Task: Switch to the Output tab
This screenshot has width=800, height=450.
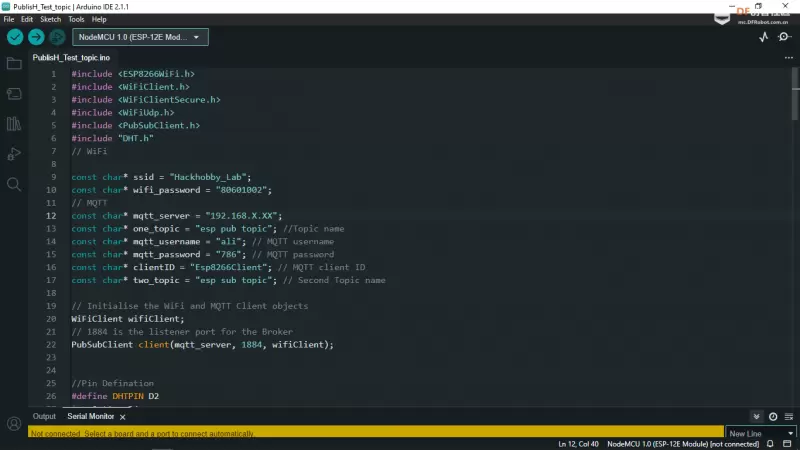Action: tap(44, 416)
